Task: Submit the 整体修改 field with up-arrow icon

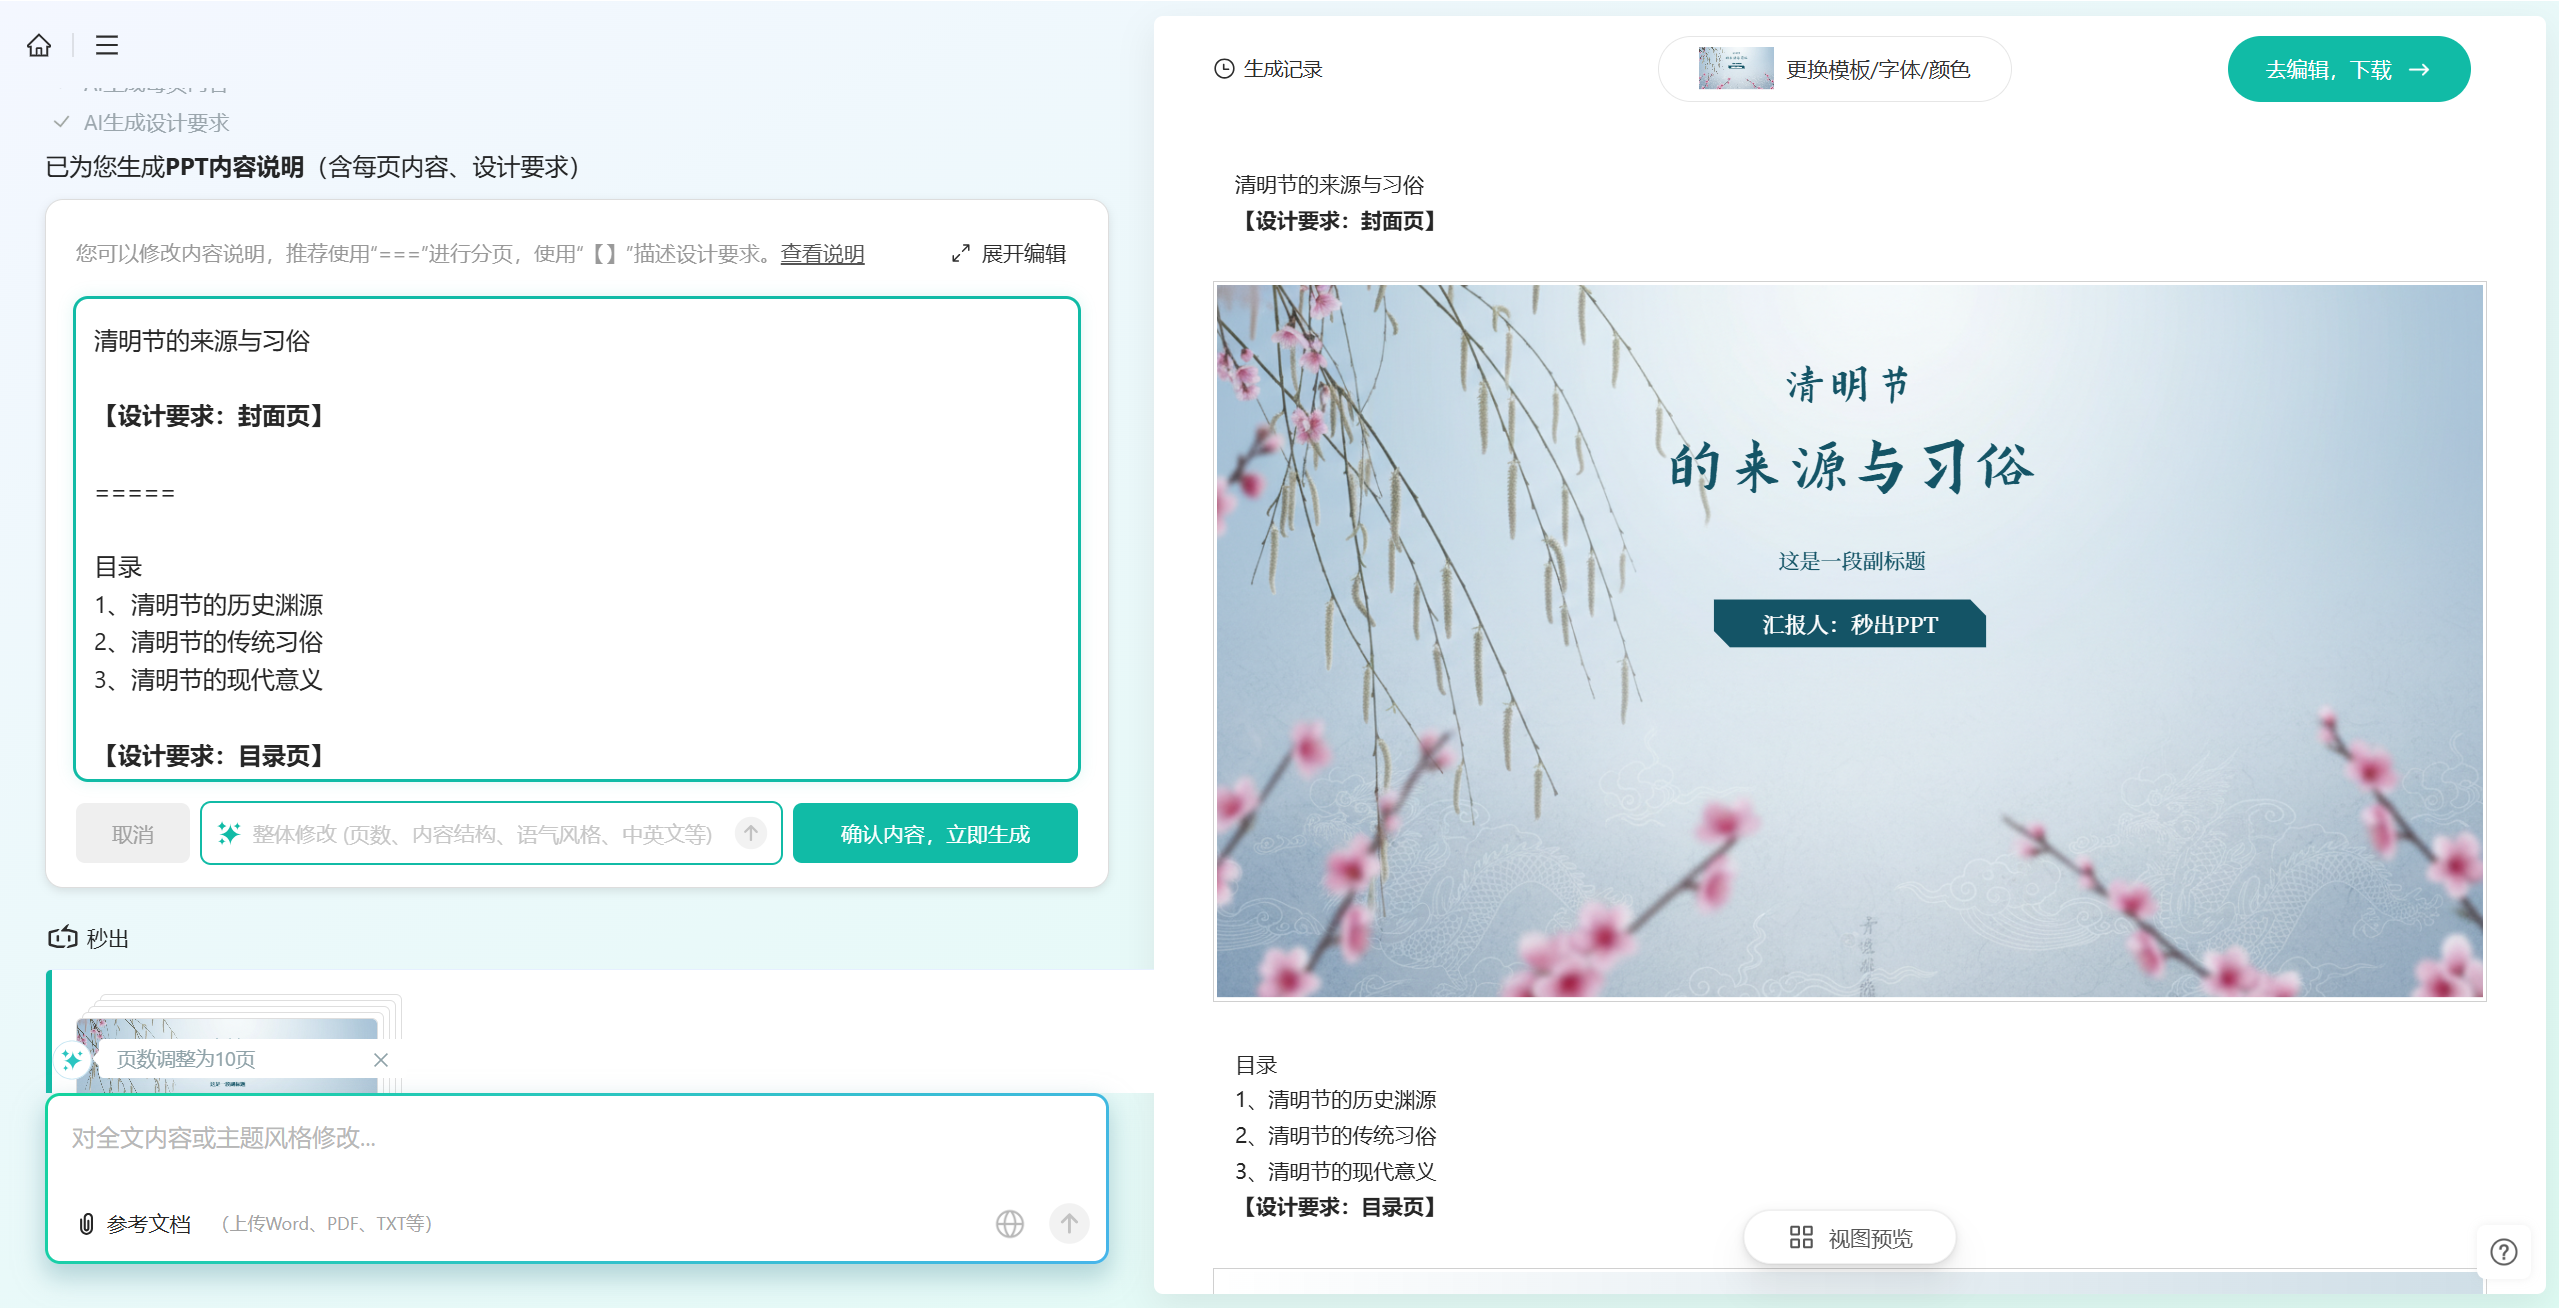Action: (751, 832)
